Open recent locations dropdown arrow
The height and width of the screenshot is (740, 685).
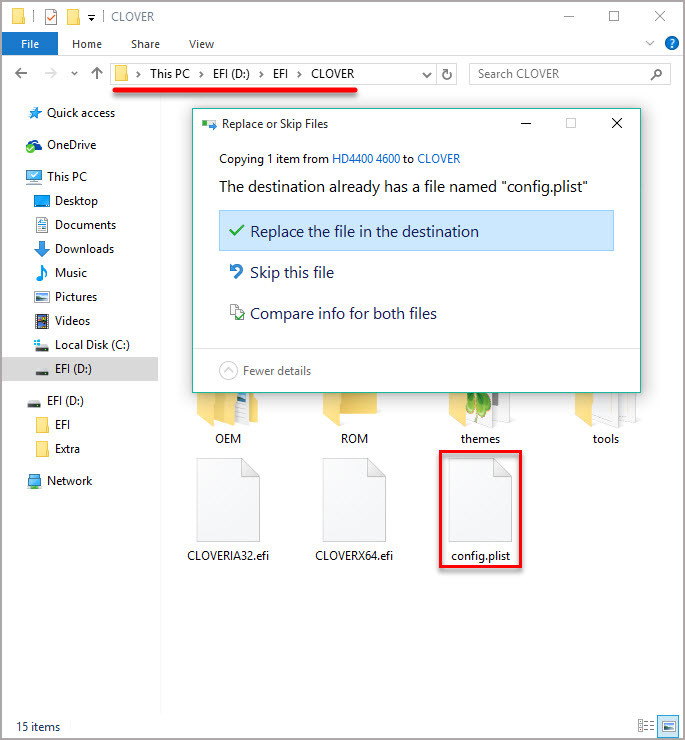[74, 74]
